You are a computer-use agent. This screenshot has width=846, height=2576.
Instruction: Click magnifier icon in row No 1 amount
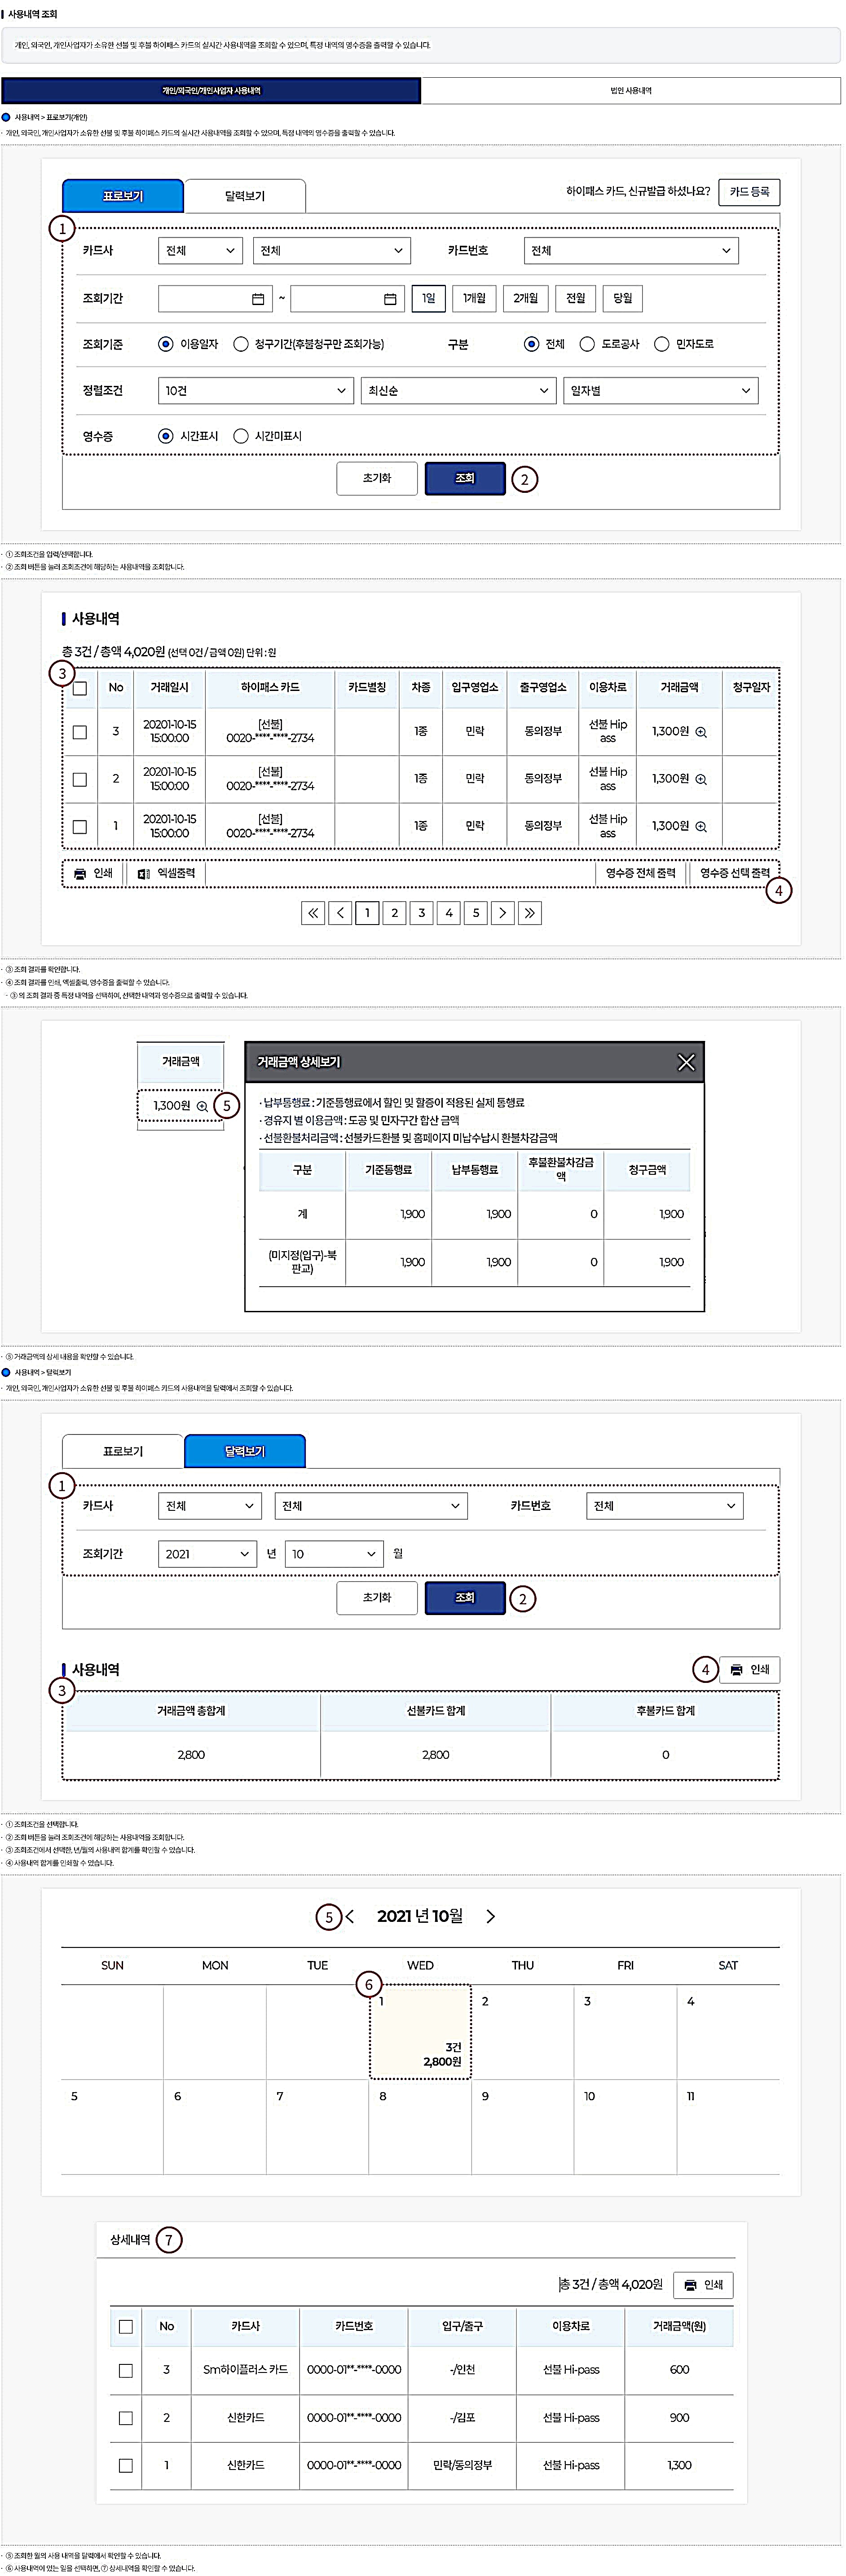(x=701, y=826)
